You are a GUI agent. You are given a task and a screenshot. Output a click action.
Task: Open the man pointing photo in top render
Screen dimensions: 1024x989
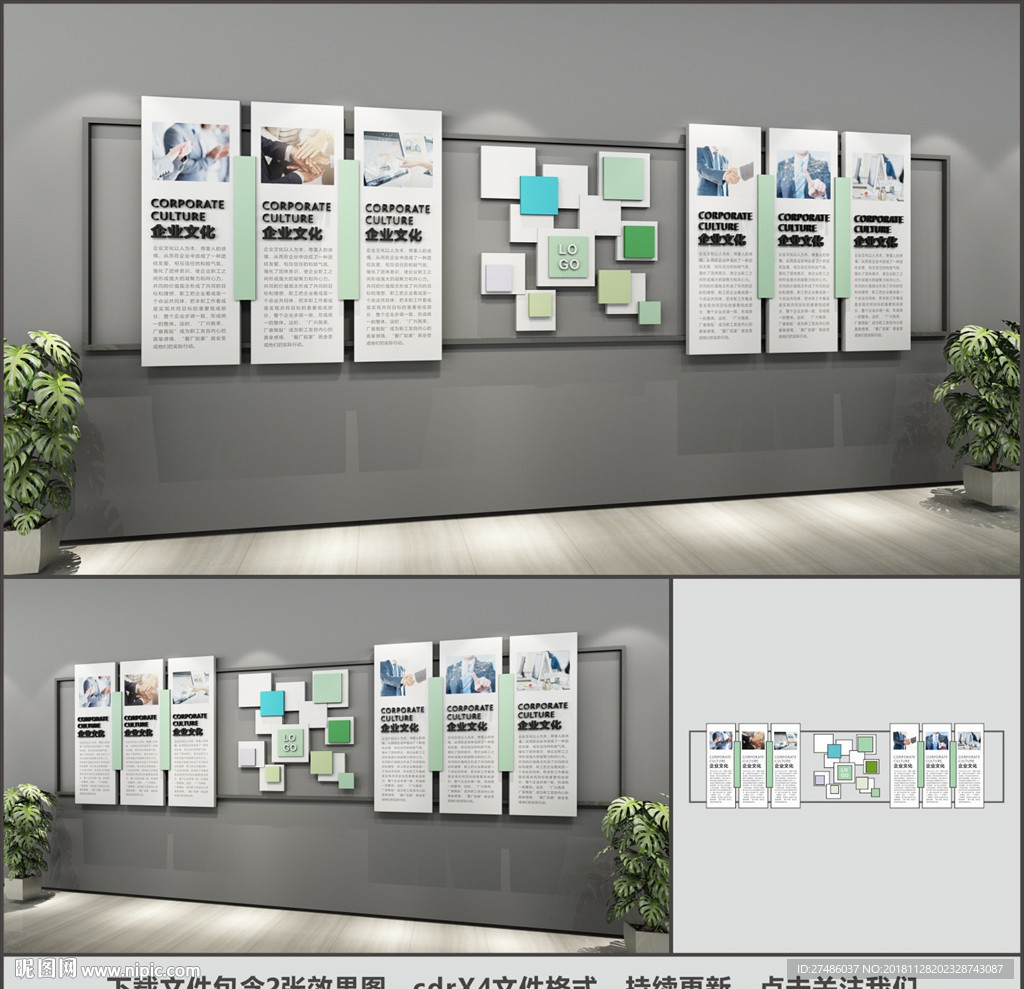[803, 174]
